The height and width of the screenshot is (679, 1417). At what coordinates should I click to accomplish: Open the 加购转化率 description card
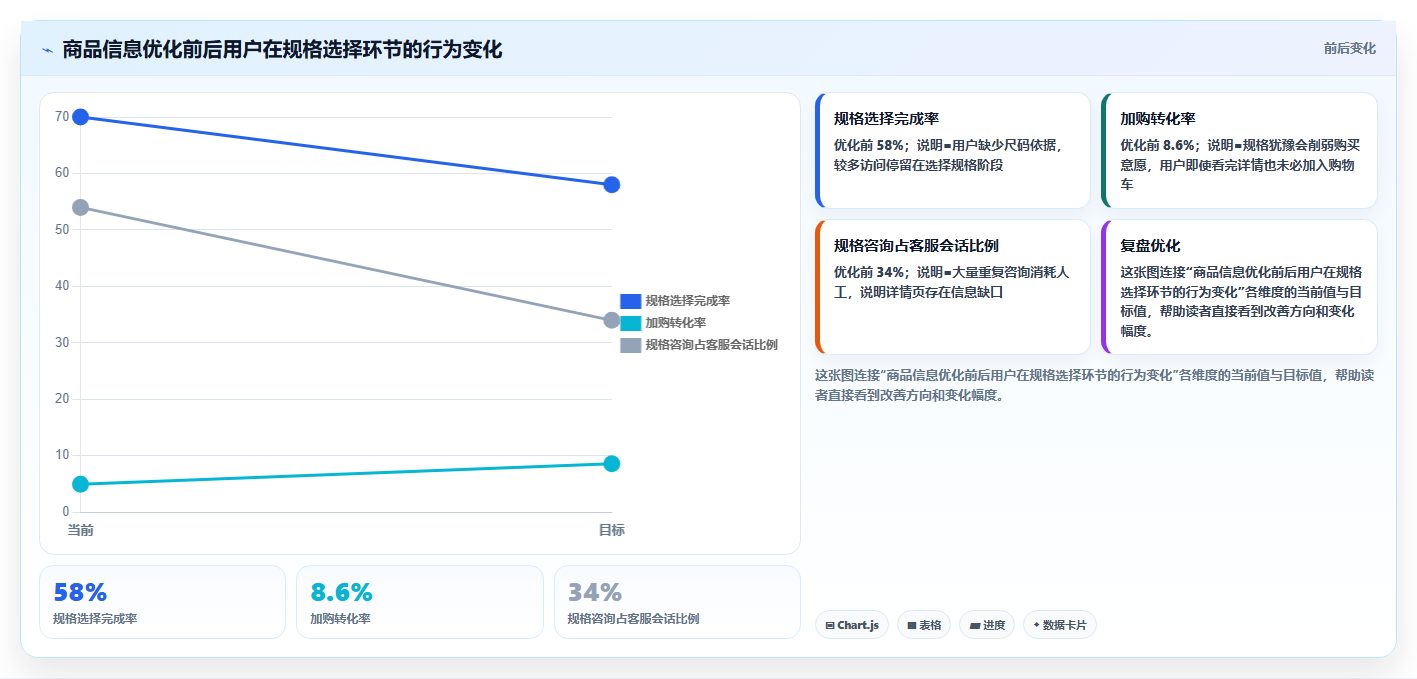click(1239, 150)
